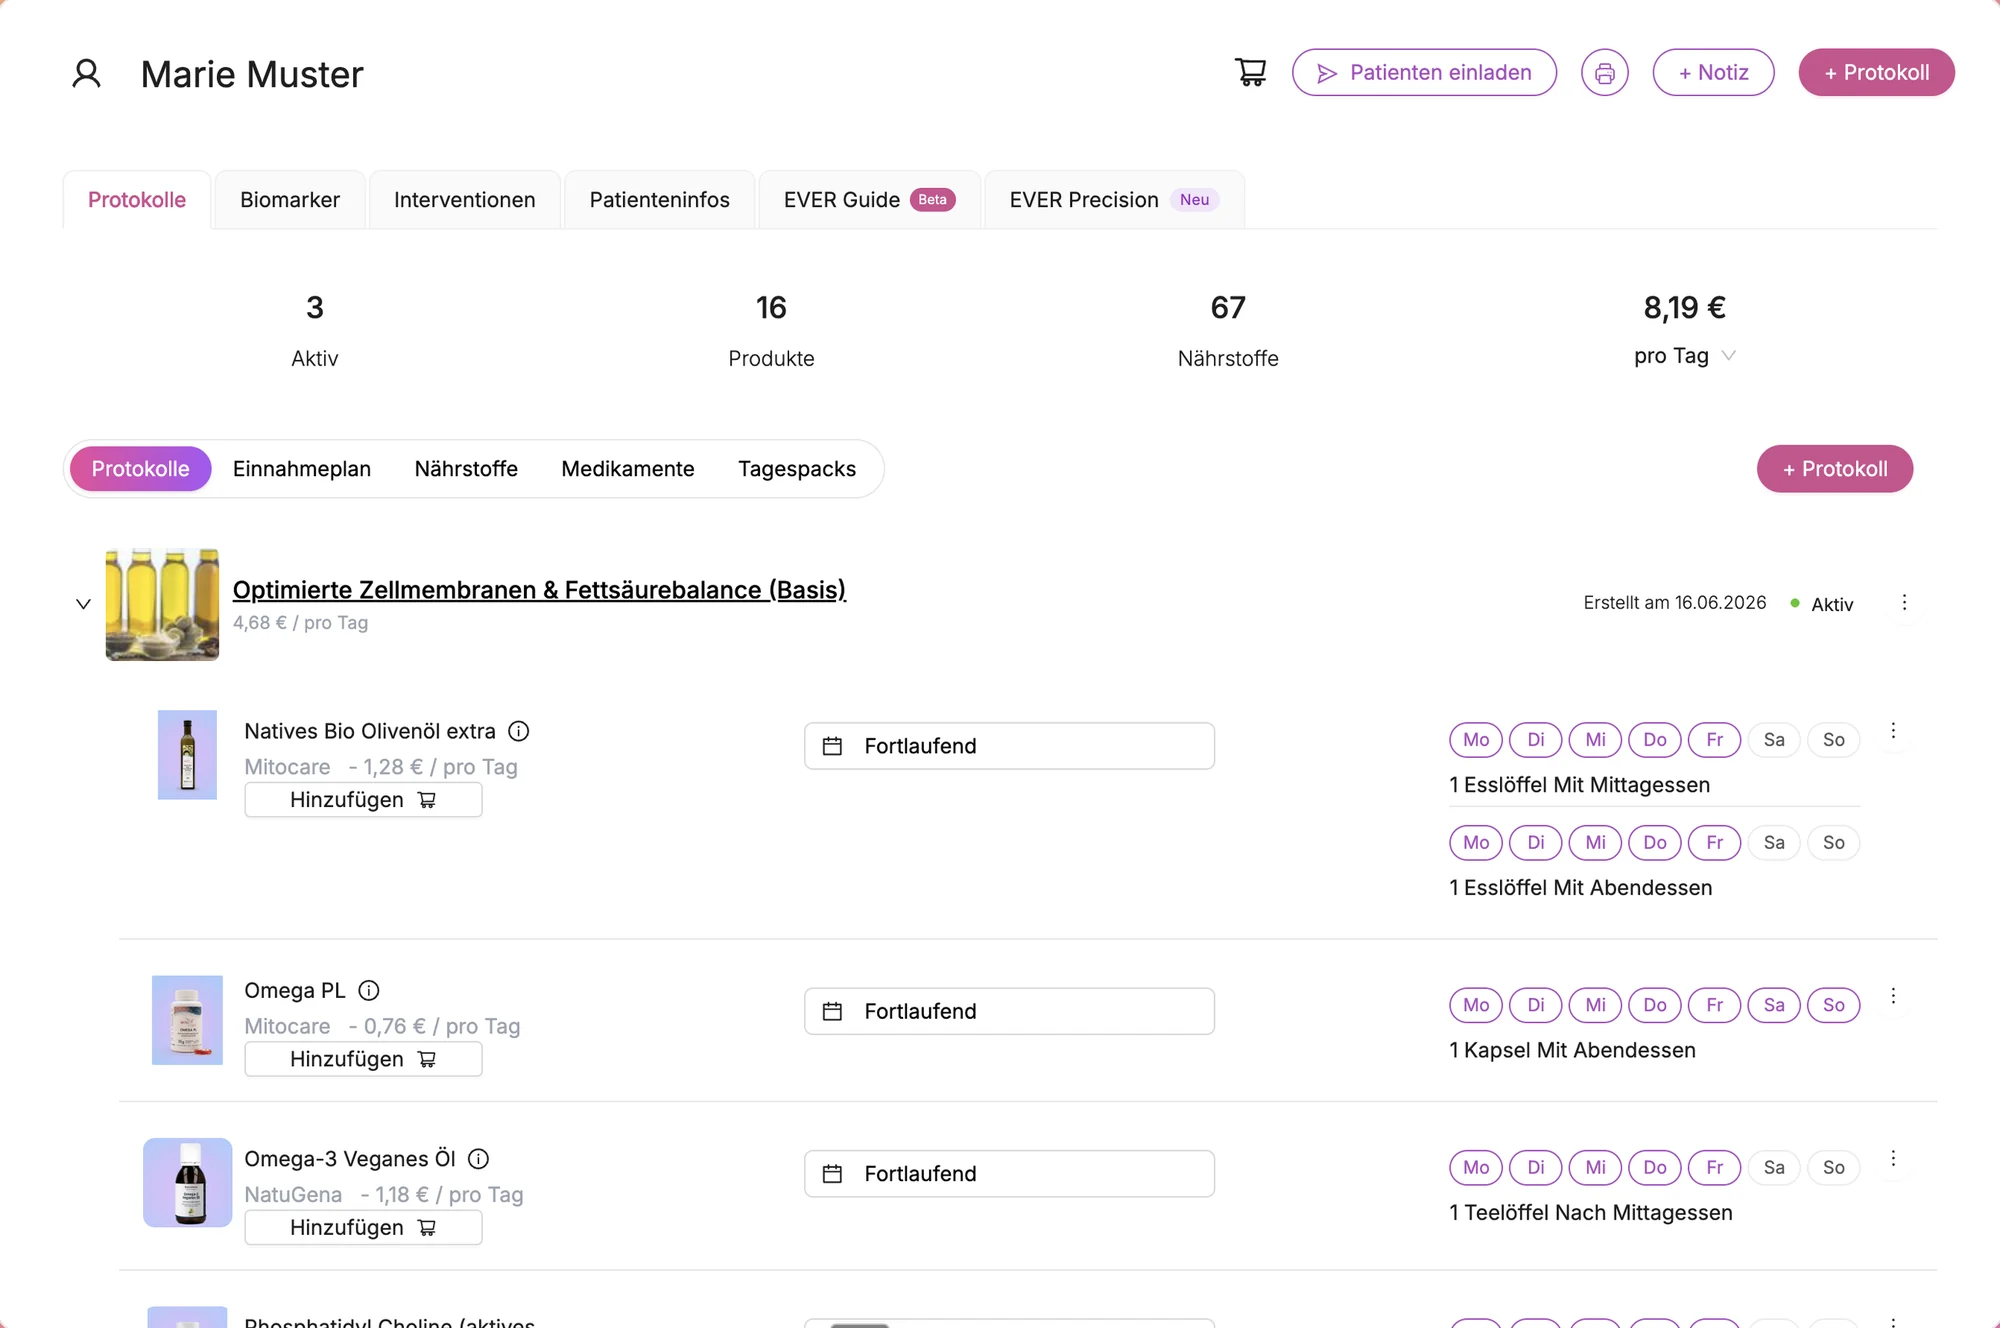Toggle Fr for Olivenöl Mittagessen dose
Viewport: 2000px width, 1328px height.
point(1714,740)
